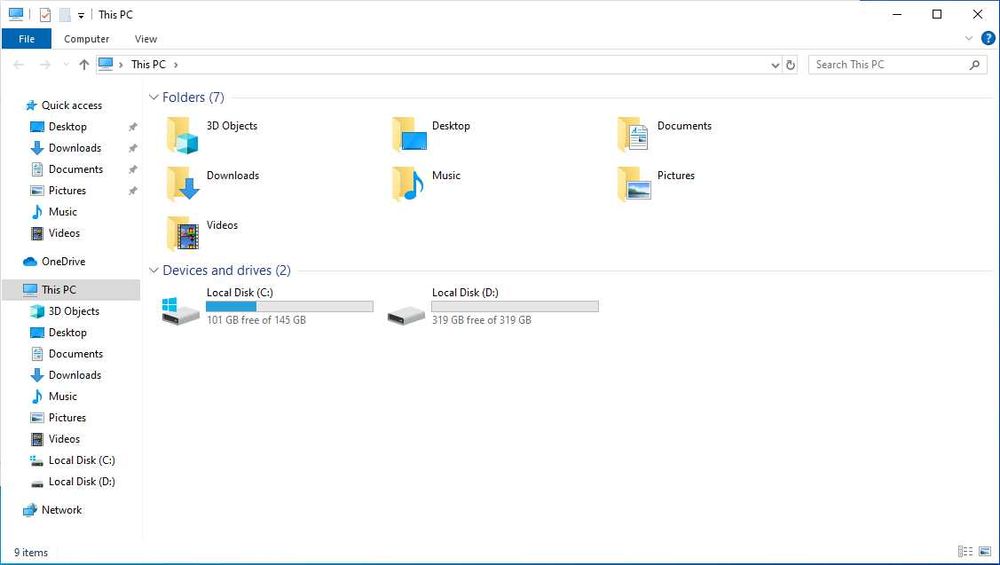The width and height of the screenshot is (1000, 565).
Task: Collapse the Devices and drives (2) group
Action: click(x=153, y=270)
